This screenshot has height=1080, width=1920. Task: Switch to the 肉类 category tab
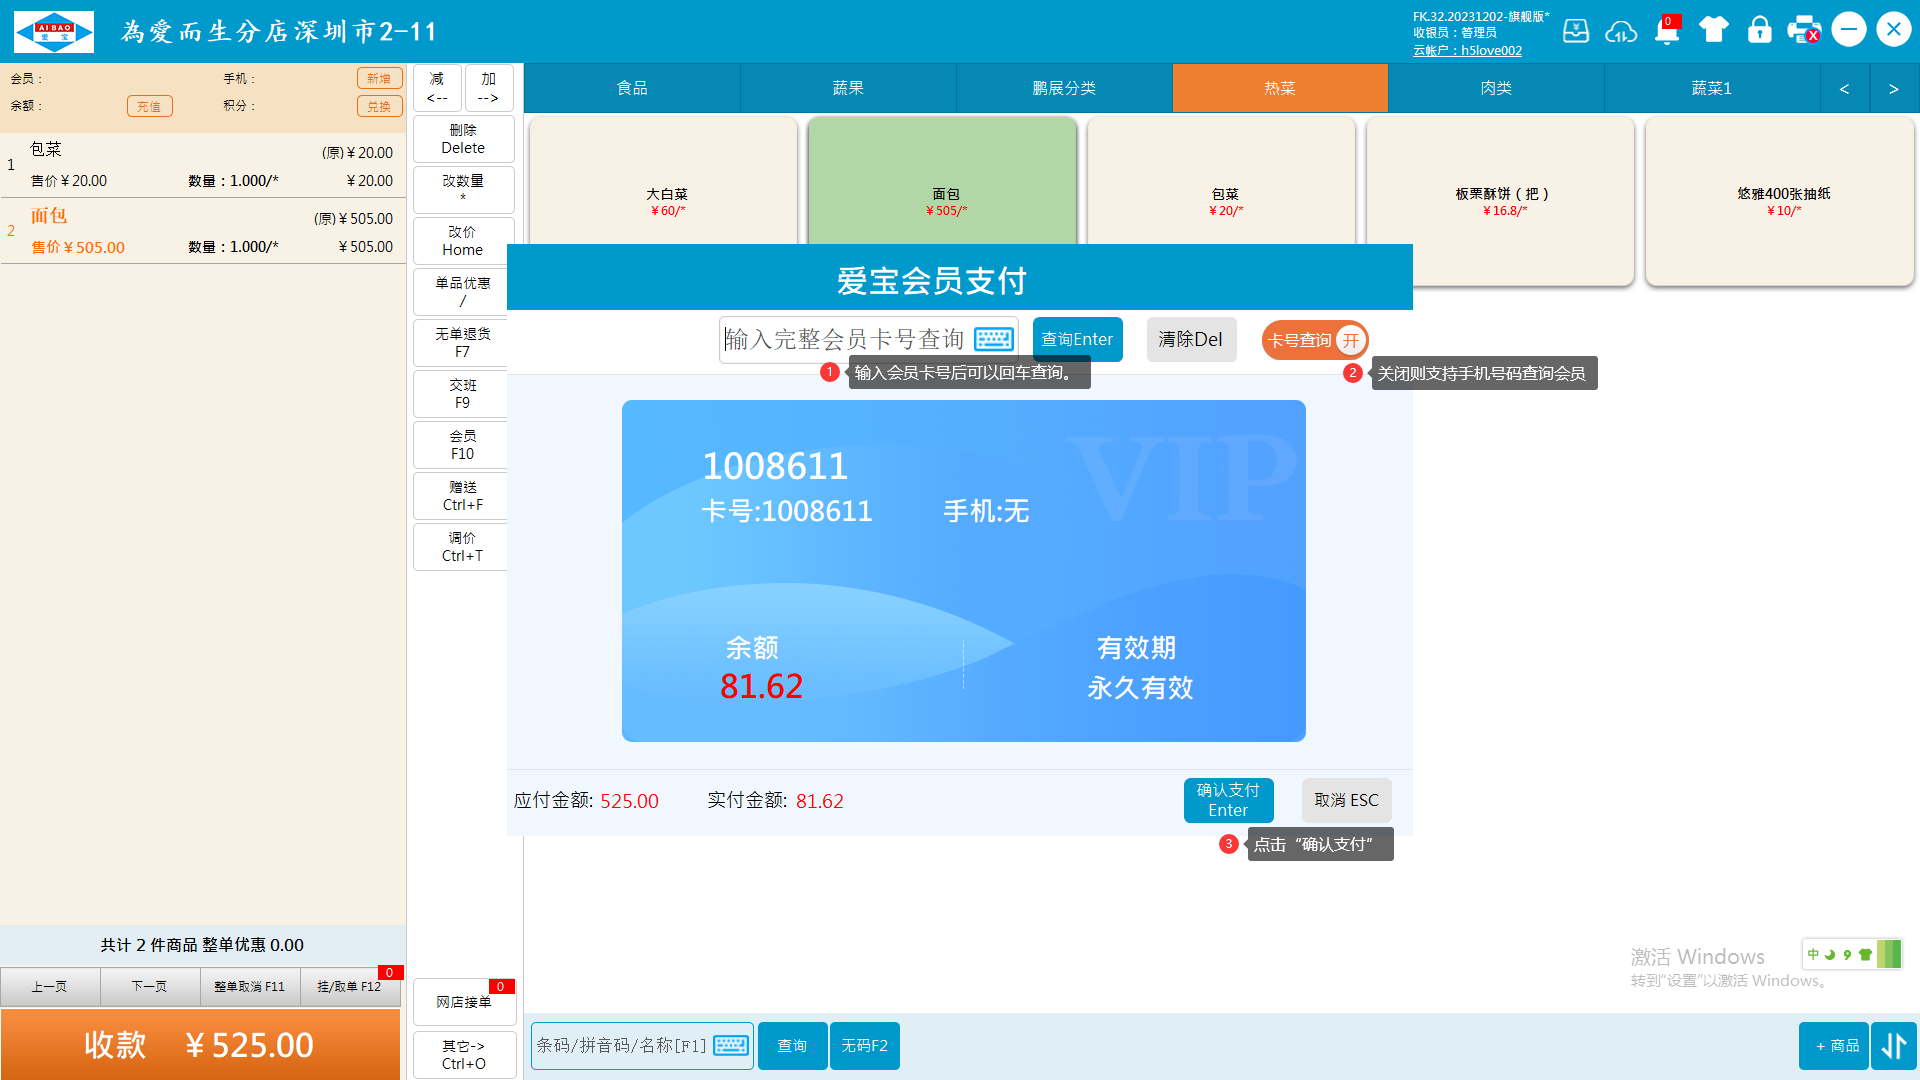pyautogui.click(x=1496, y=88)
